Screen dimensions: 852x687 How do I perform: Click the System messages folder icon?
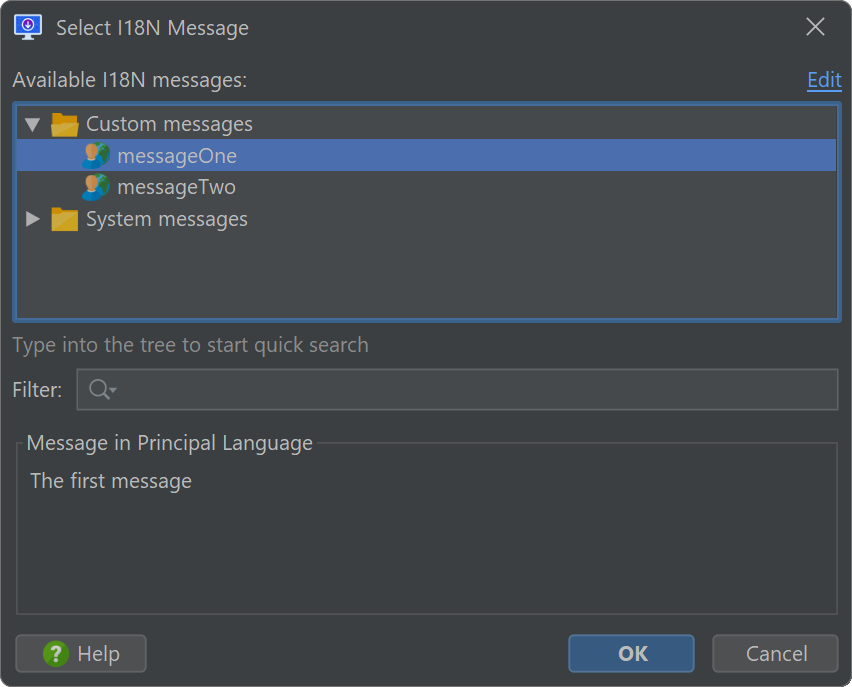point(65,220)
